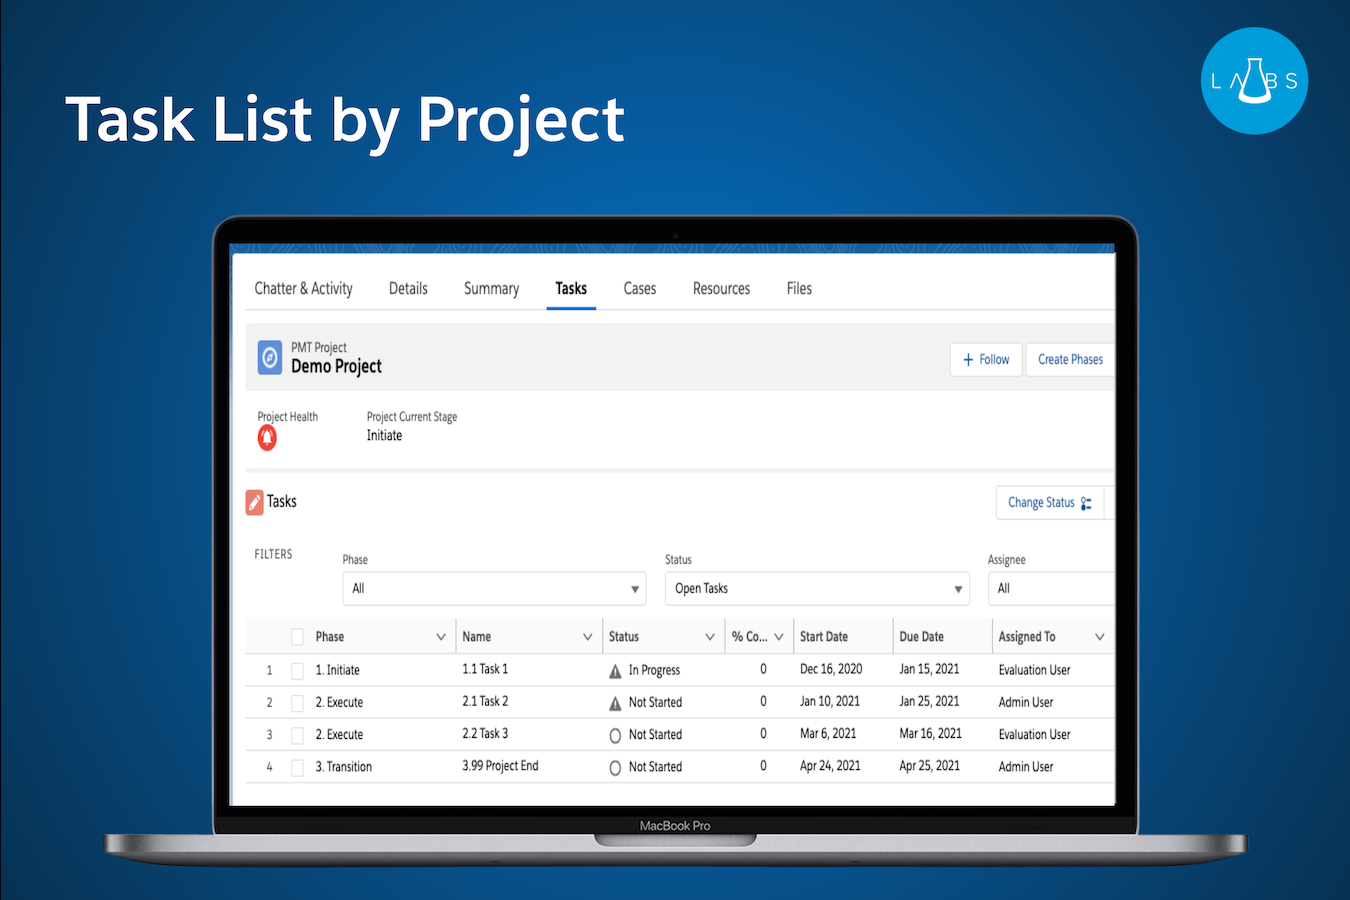Image resolution: width=1350 pixels, height=900 pixels.
Task: Click the plus icon on the Follow button
Action: 967,359
